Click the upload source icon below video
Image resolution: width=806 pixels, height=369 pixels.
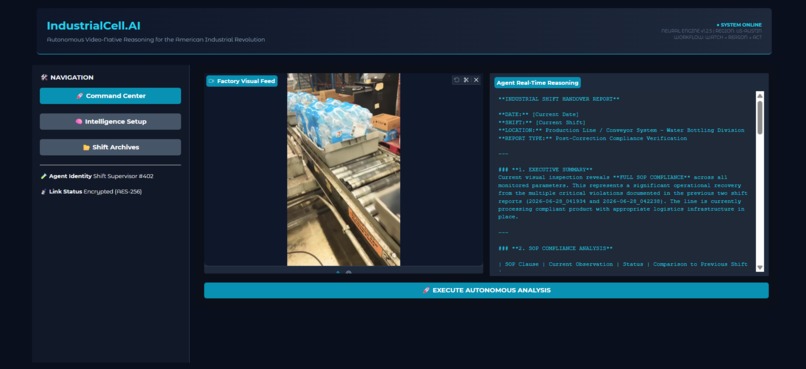pos(338,273)
